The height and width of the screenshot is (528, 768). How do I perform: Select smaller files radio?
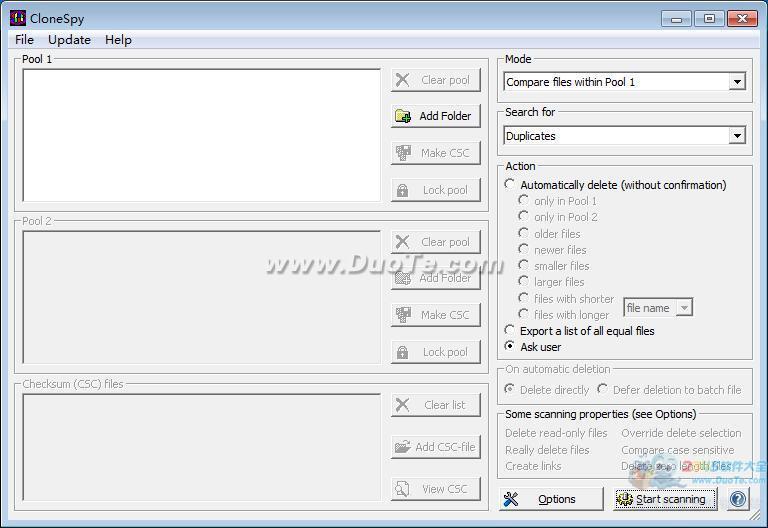pyautogui.click(x=524, y=265)
